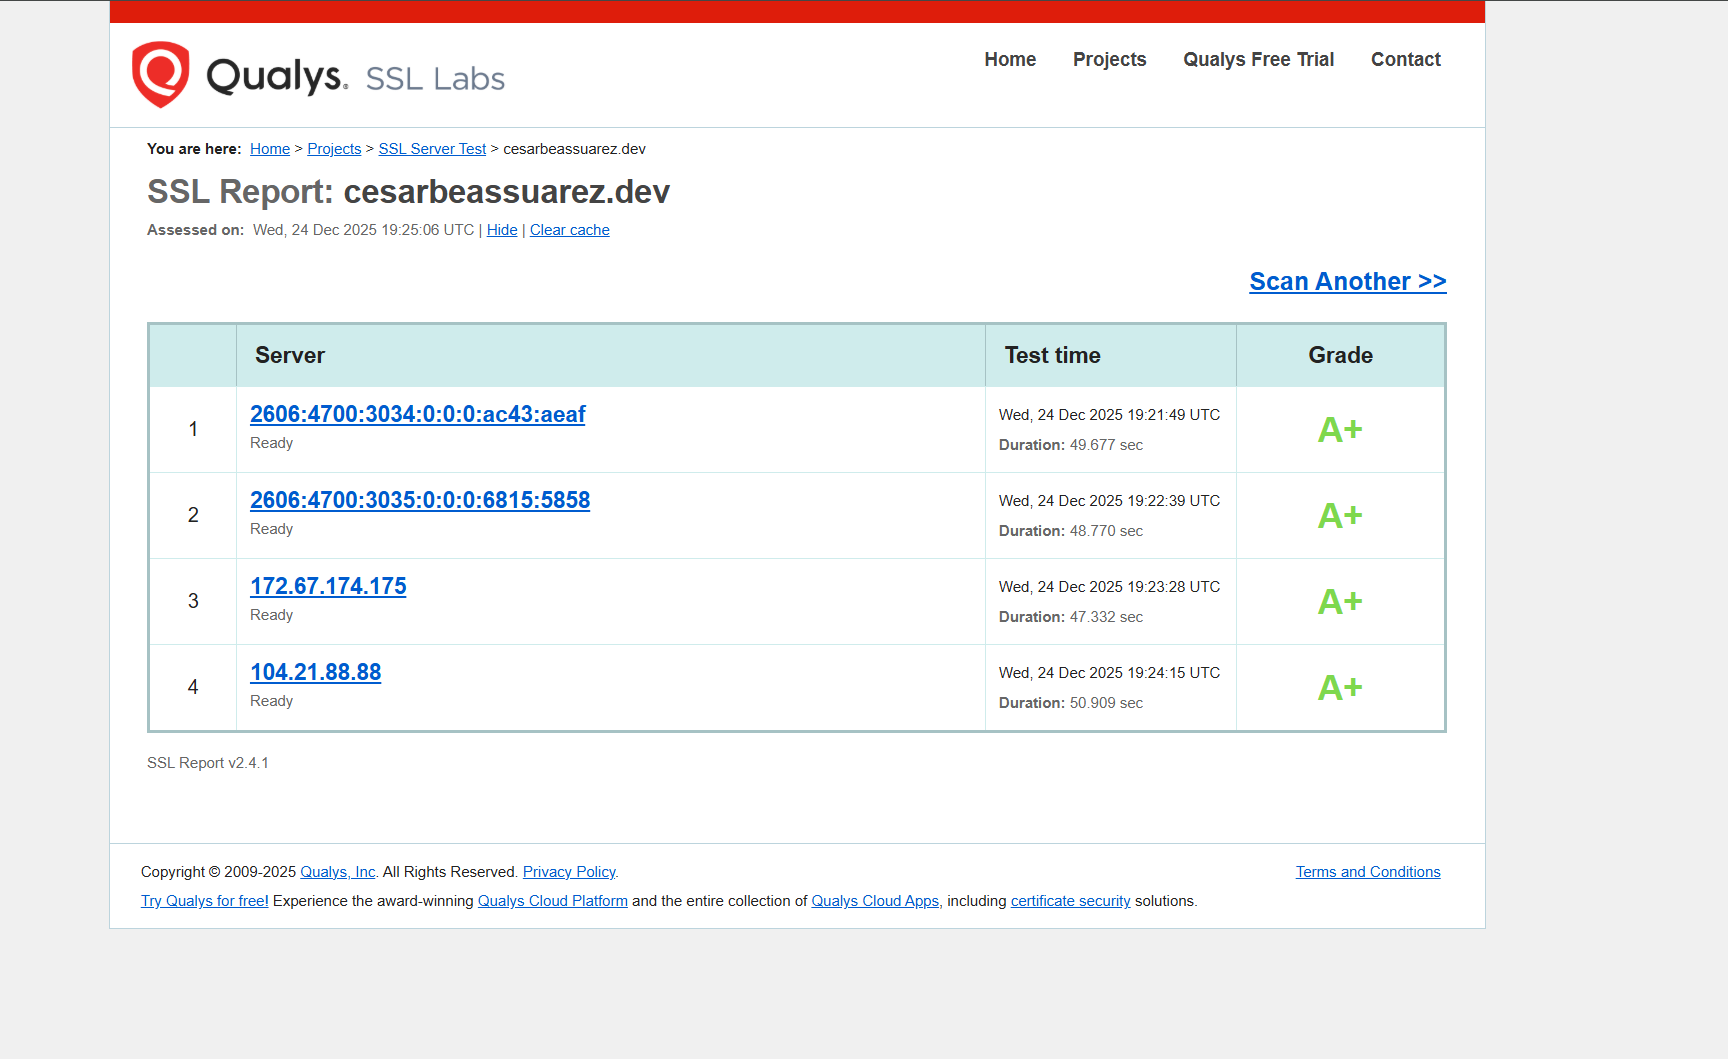Open the Qualys, Inc copyright link
The width and height of the screenshot is (1728, 1059).
337,871
